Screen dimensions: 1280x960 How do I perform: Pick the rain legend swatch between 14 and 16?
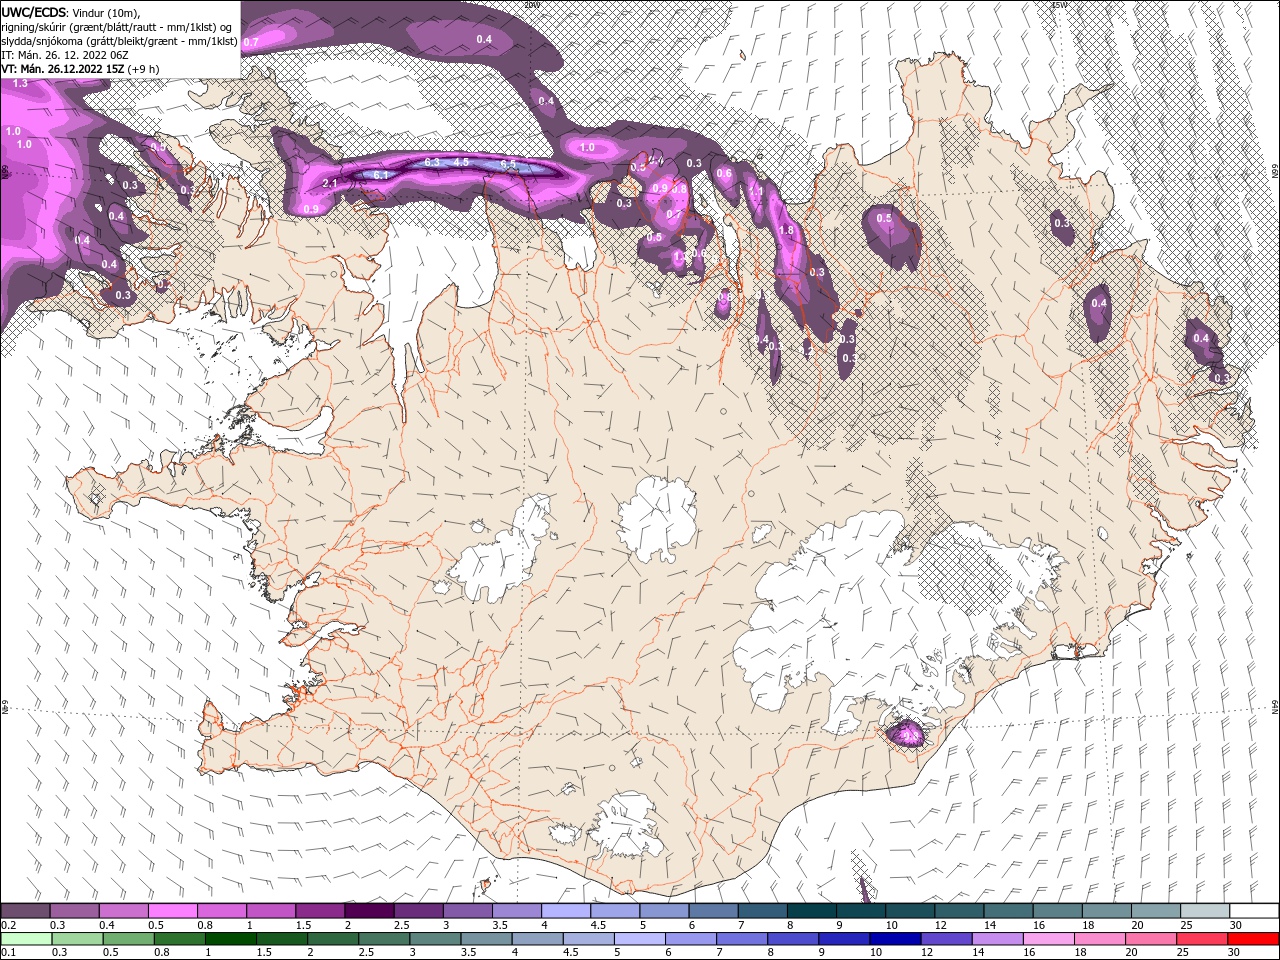click(998, 939)
